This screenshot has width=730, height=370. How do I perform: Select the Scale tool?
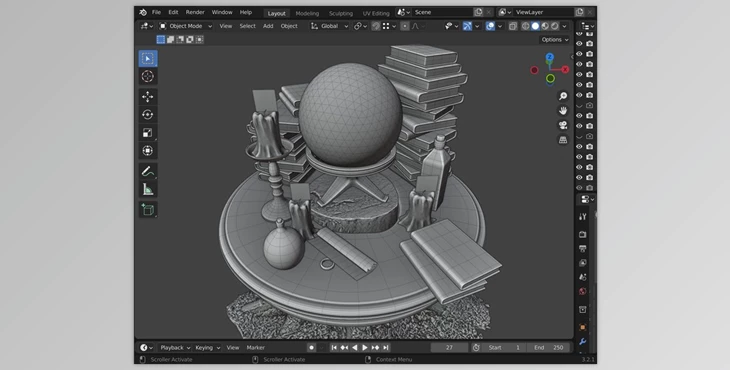148,133
